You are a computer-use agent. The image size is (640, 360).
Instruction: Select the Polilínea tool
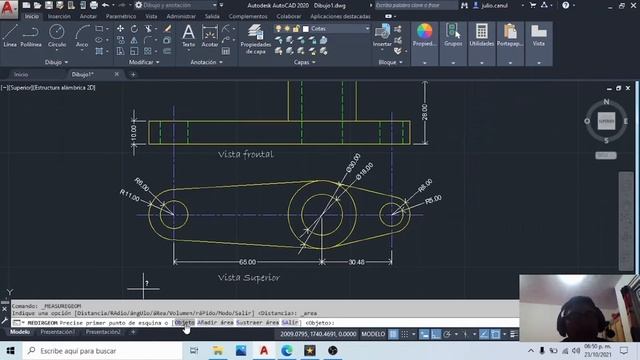31,36
